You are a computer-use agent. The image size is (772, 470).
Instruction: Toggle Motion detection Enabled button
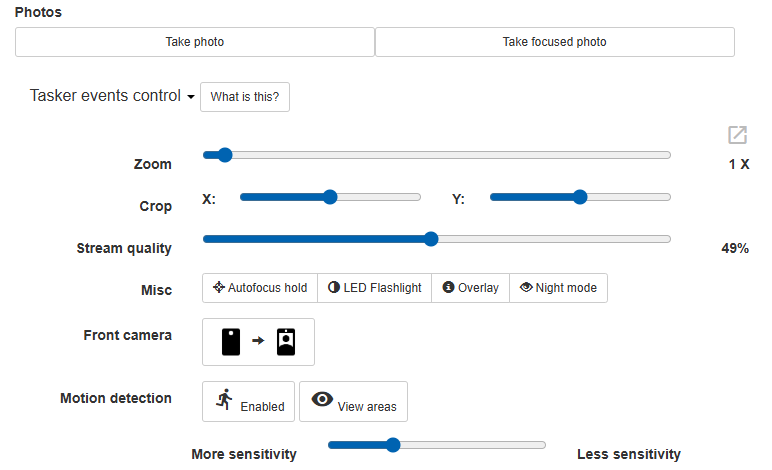(x=249, y=402)
